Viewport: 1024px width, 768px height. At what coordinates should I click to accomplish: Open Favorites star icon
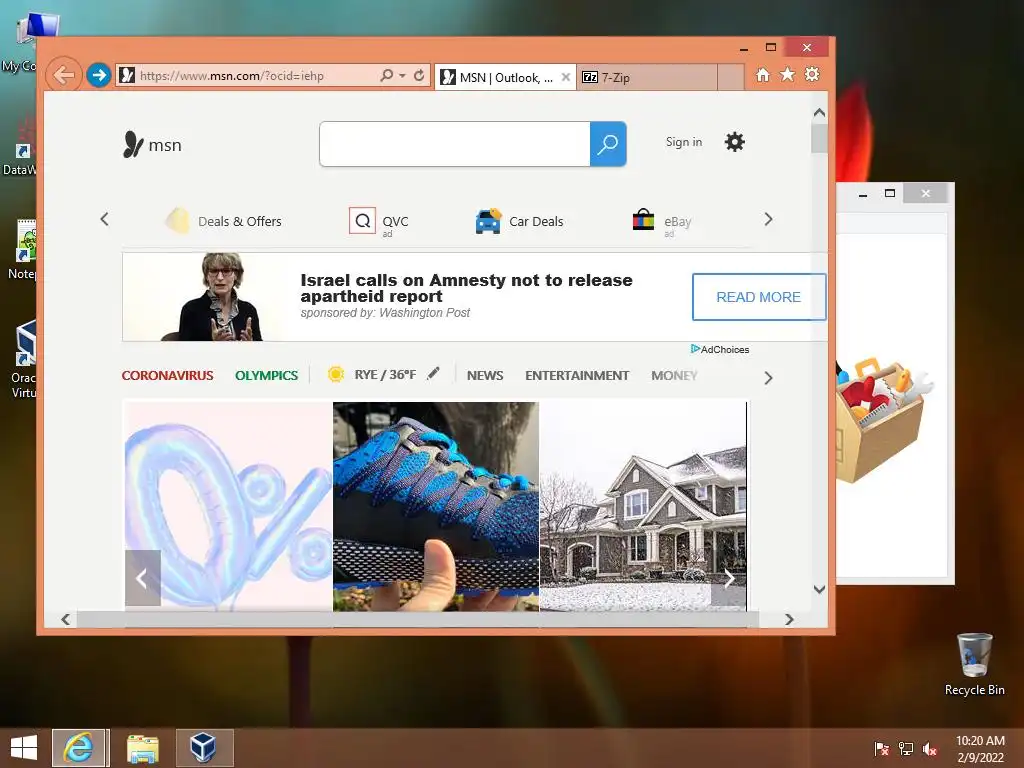click(788, 74)
